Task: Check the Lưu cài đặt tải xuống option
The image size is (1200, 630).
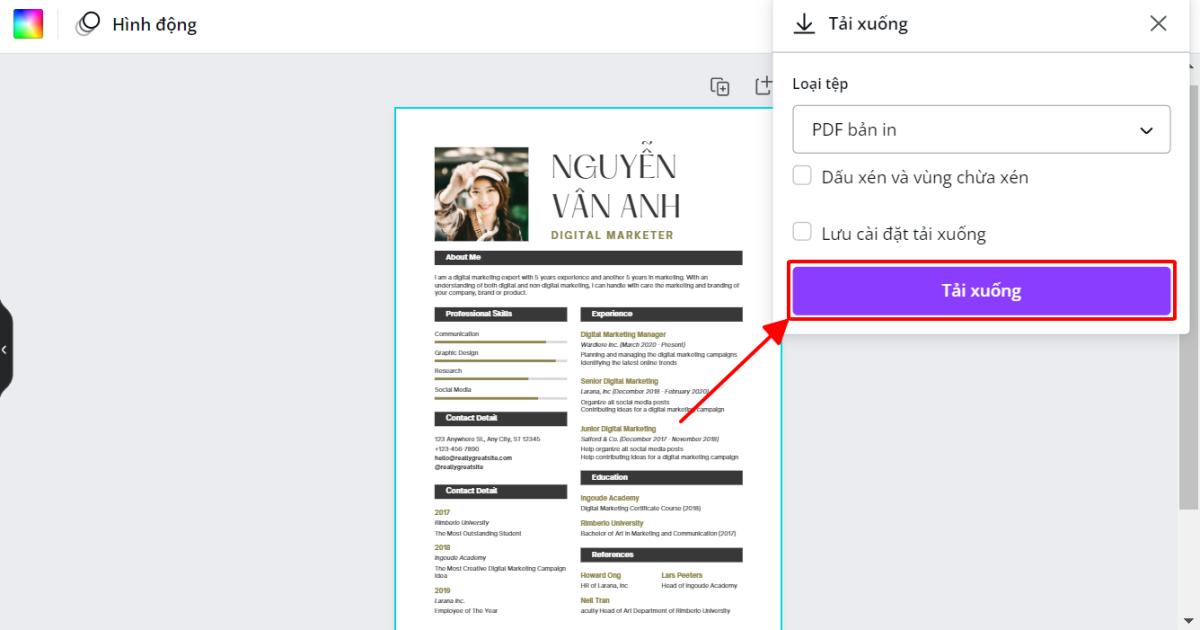Action: [802, 232]
